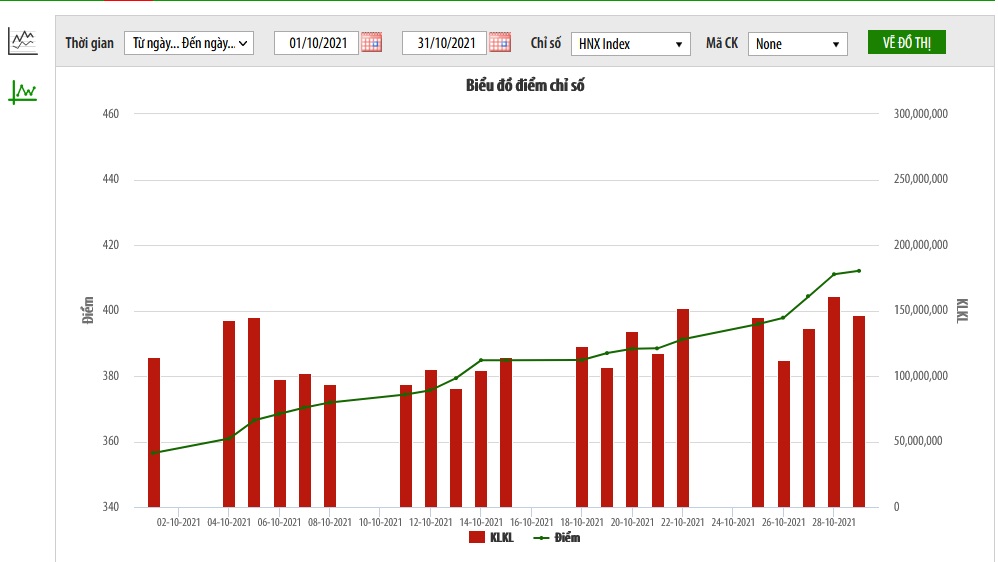Toggle KLKL series via legend label
Image resolution: width=998 pixels, height=562 pixels.
[x=501, y=538]
